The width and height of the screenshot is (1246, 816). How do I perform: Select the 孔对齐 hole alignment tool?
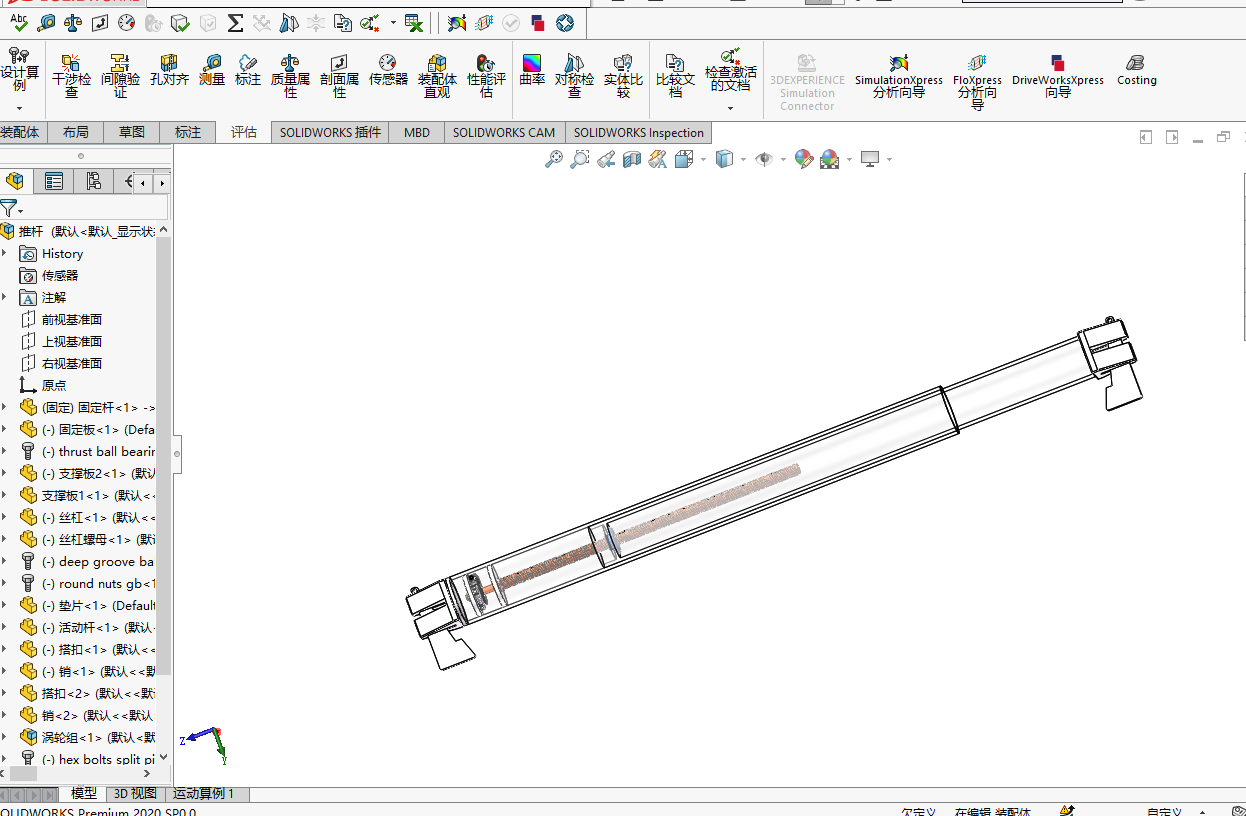tap(169, 70)
